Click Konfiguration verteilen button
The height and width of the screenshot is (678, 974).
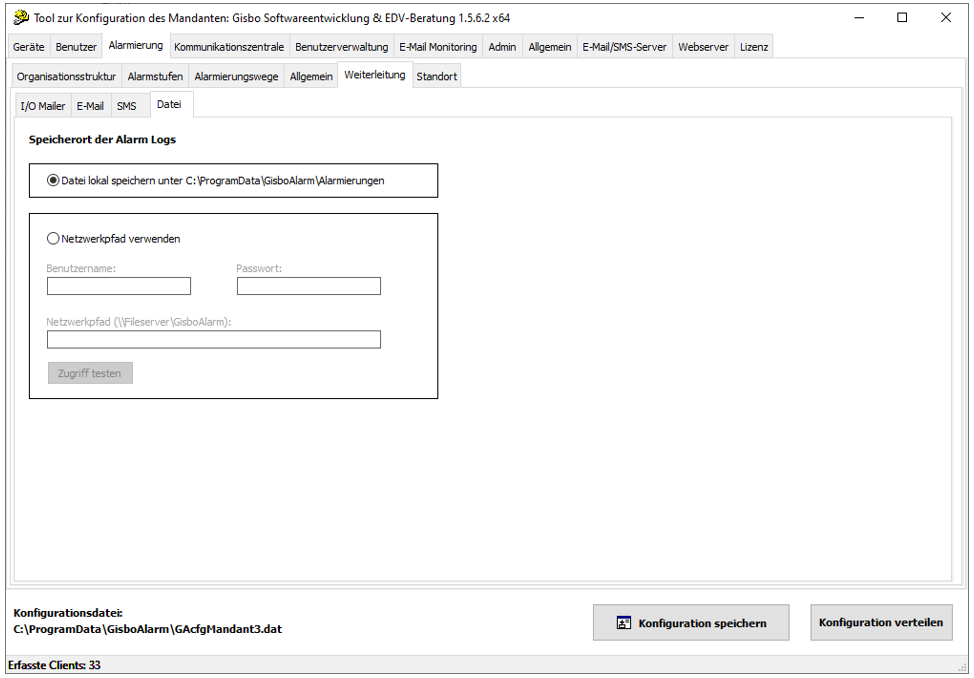click(x=881, y=622)
